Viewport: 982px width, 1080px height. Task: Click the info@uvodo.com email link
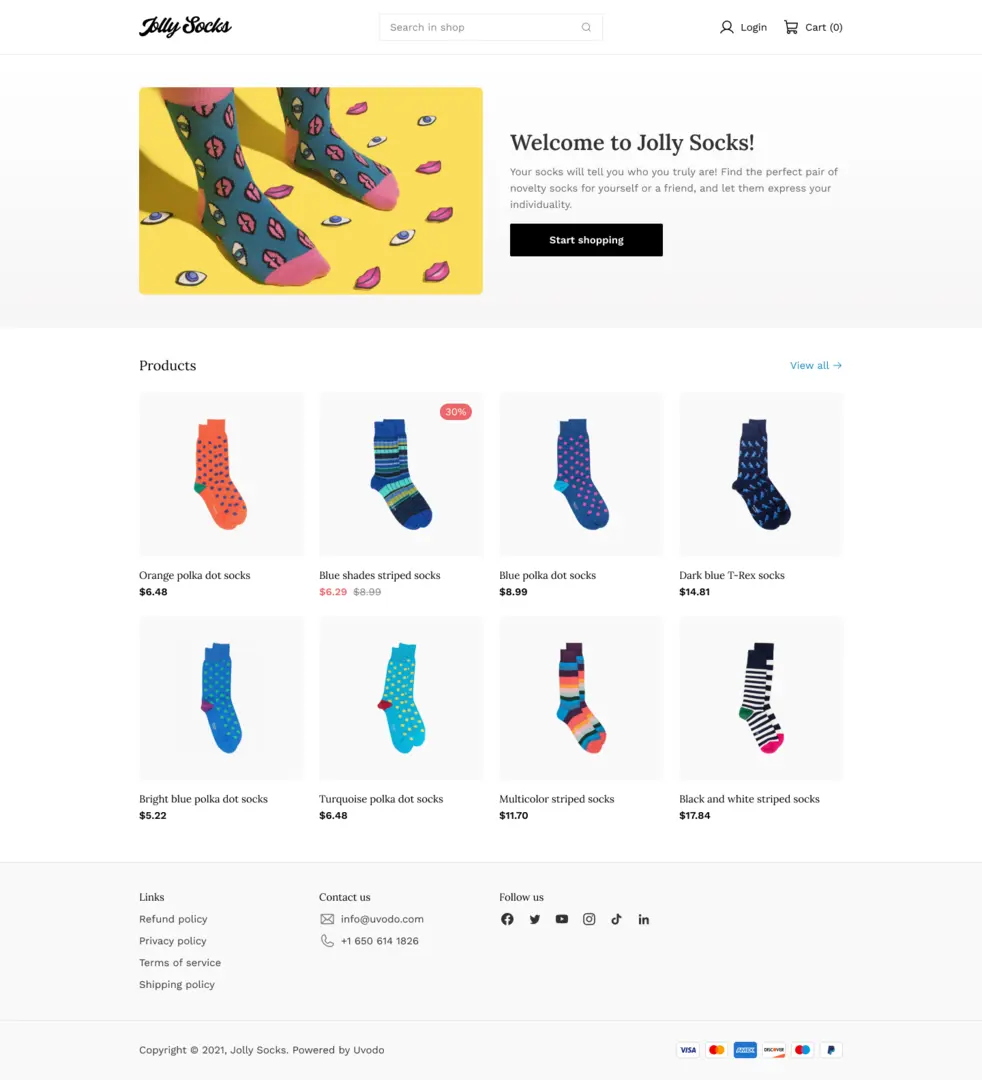[x=382, y=919]
